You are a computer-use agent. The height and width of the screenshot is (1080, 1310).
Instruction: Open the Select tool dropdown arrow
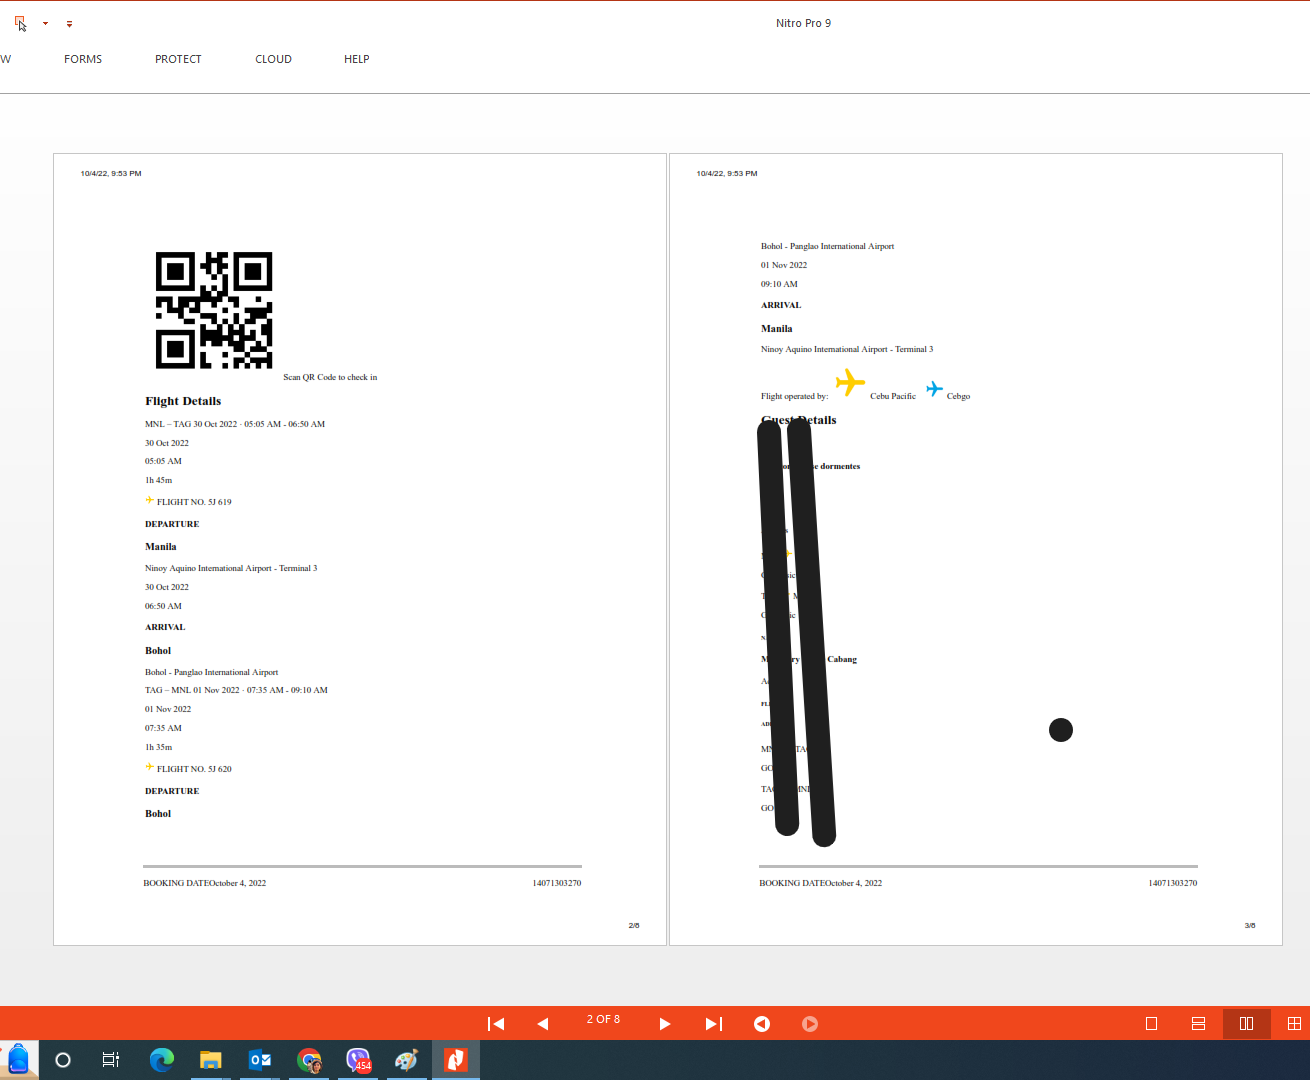[45, 23]
